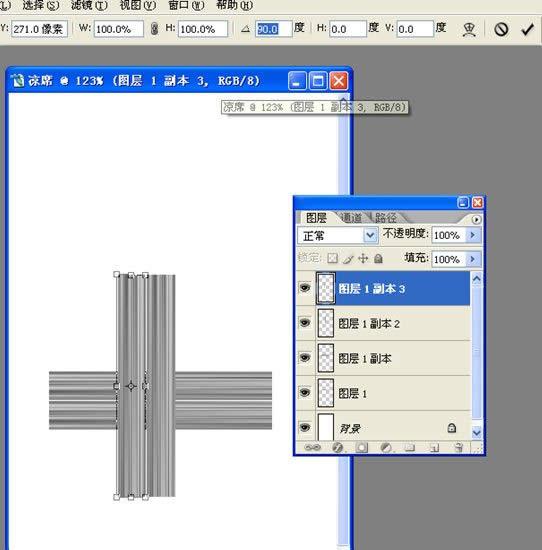Open the layer style fx icon
Screen dimensions: 542x550
click(x=337, y=447)
